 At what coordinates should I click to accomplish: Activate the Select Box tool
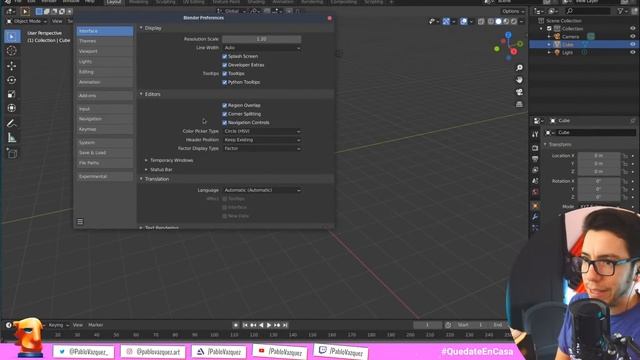coord(11,36)
